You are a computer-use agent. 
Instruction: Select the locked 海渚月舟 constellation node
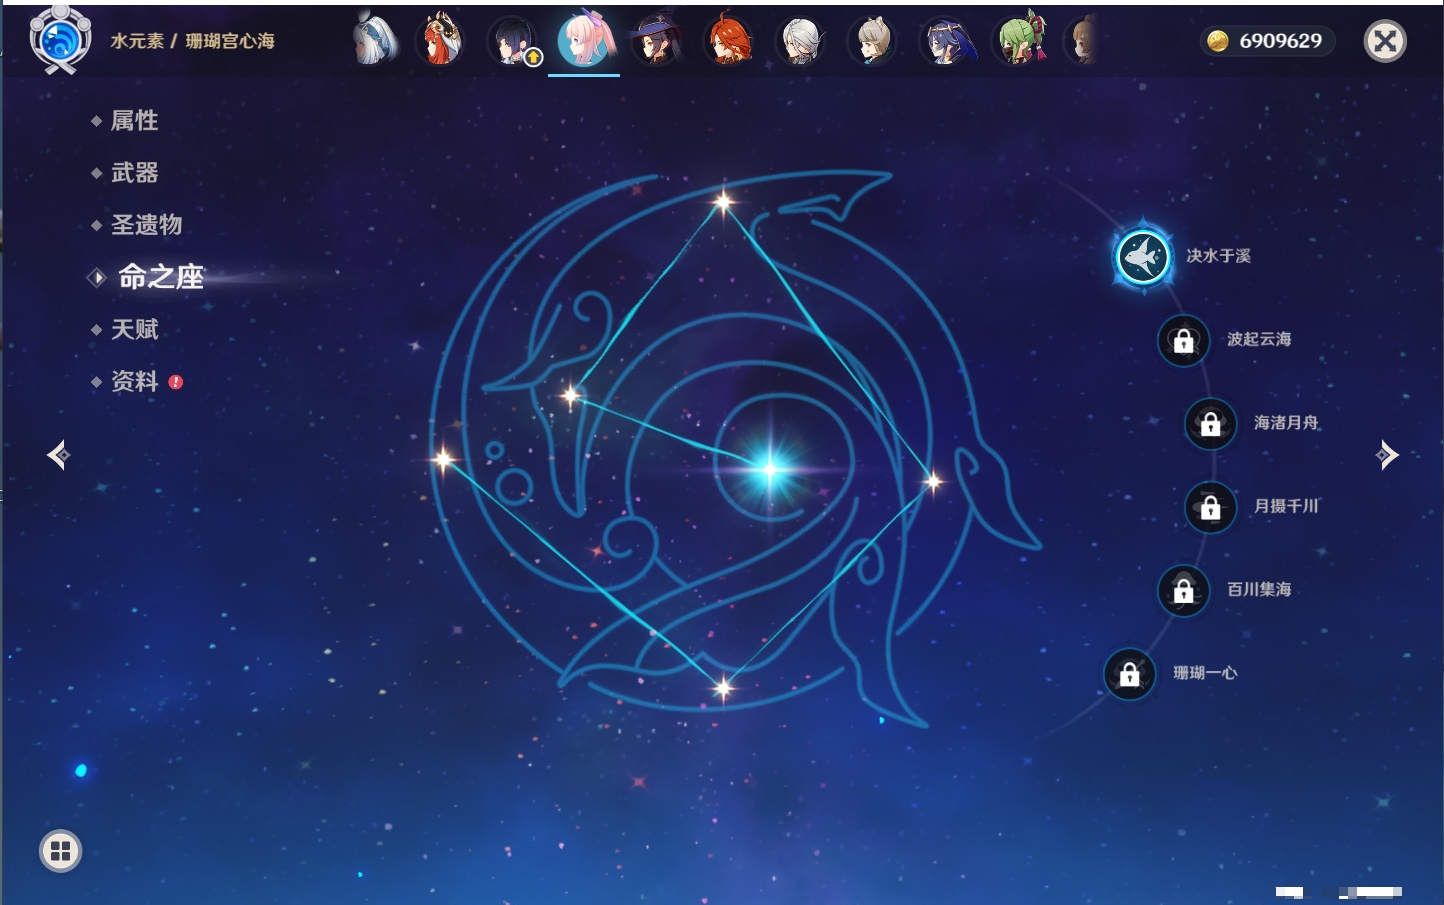point(1210,424)
